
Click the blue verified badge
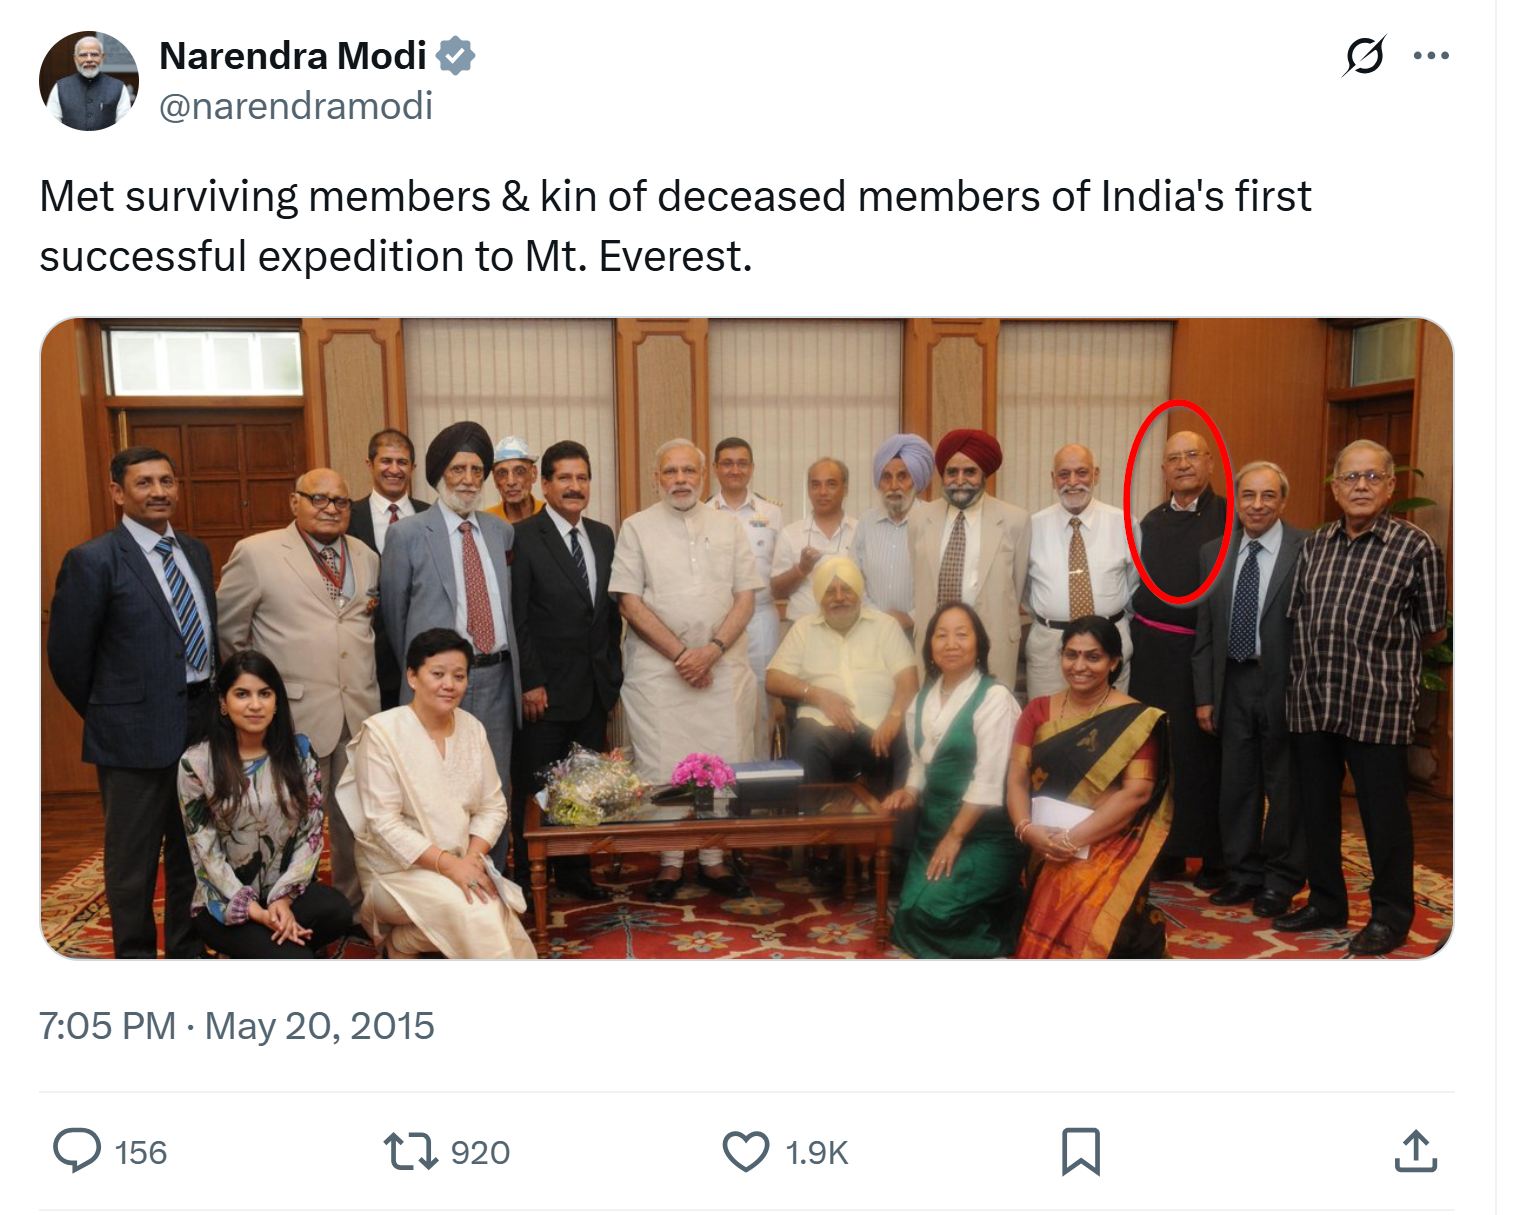pos(456,56)
